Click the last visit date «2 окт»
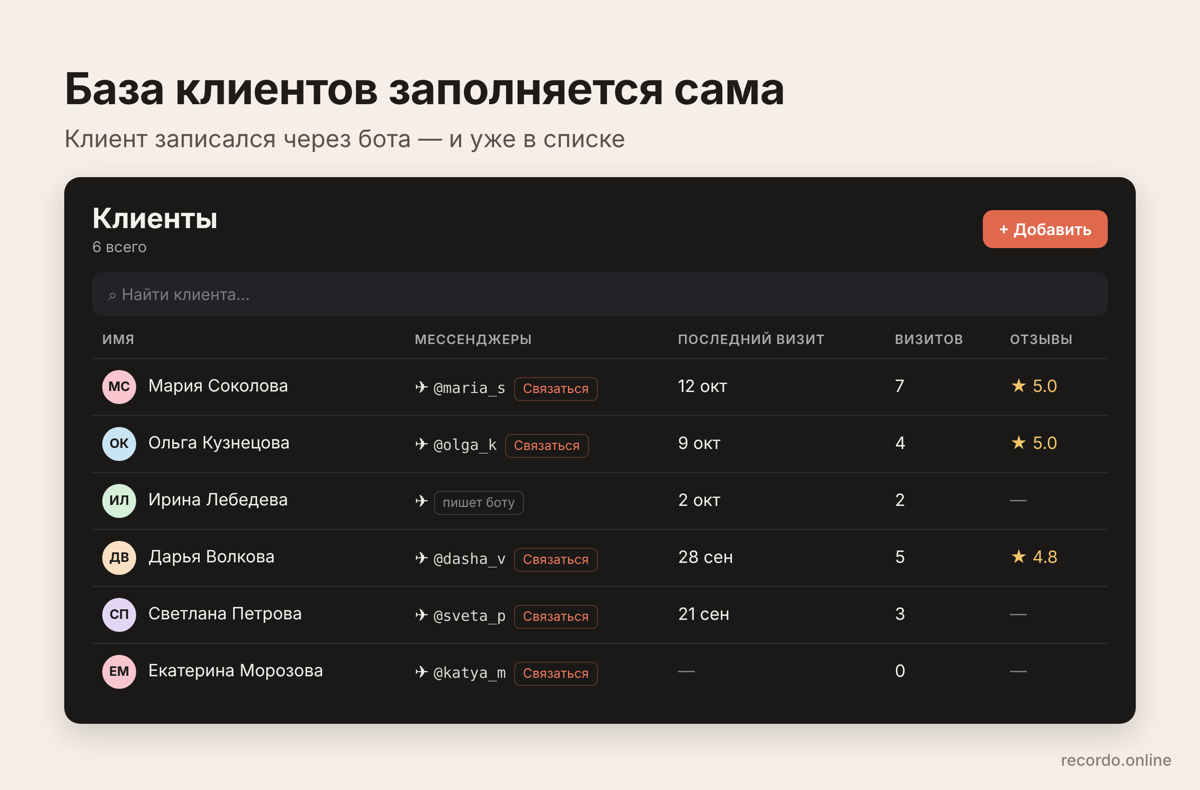Image resolution: width=1200 pixels, height=790 pixels. (699, 500)
